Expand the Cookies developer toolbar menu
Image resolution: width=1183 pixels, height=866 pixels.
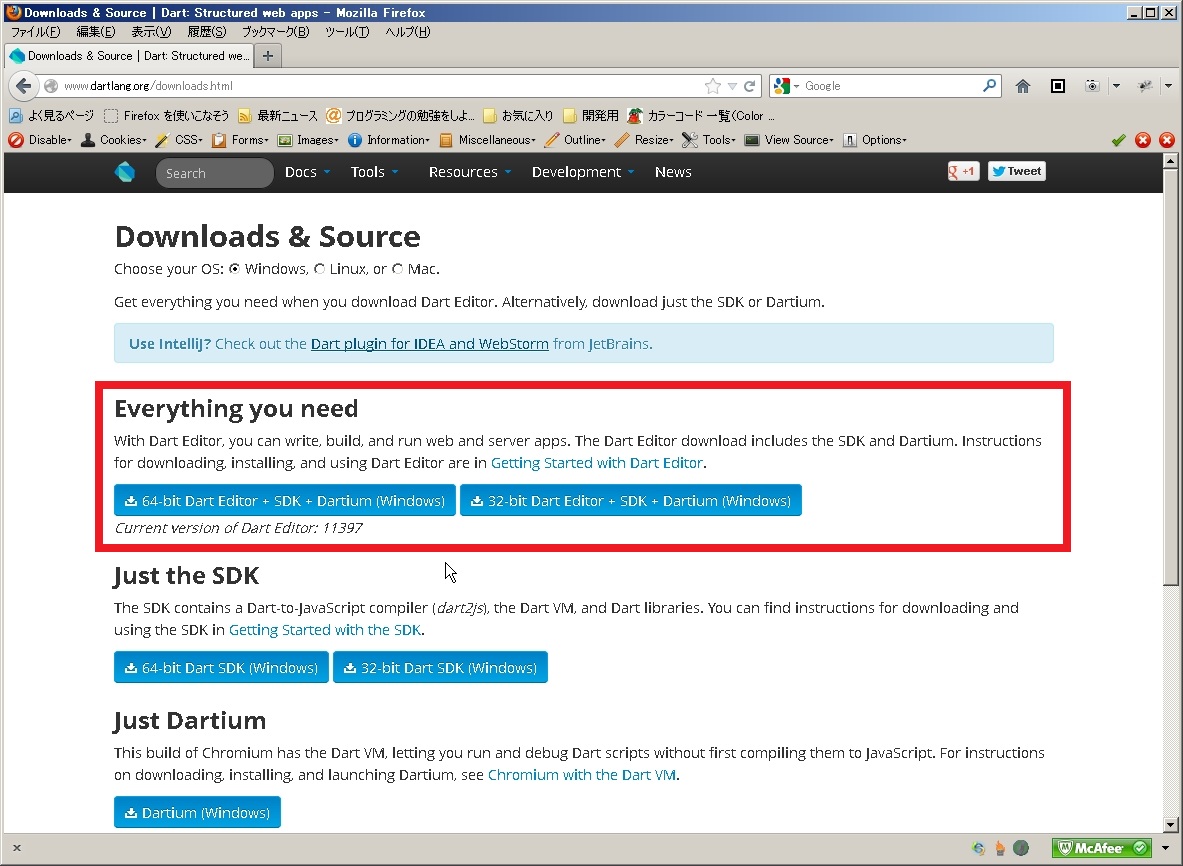(114, 140)
